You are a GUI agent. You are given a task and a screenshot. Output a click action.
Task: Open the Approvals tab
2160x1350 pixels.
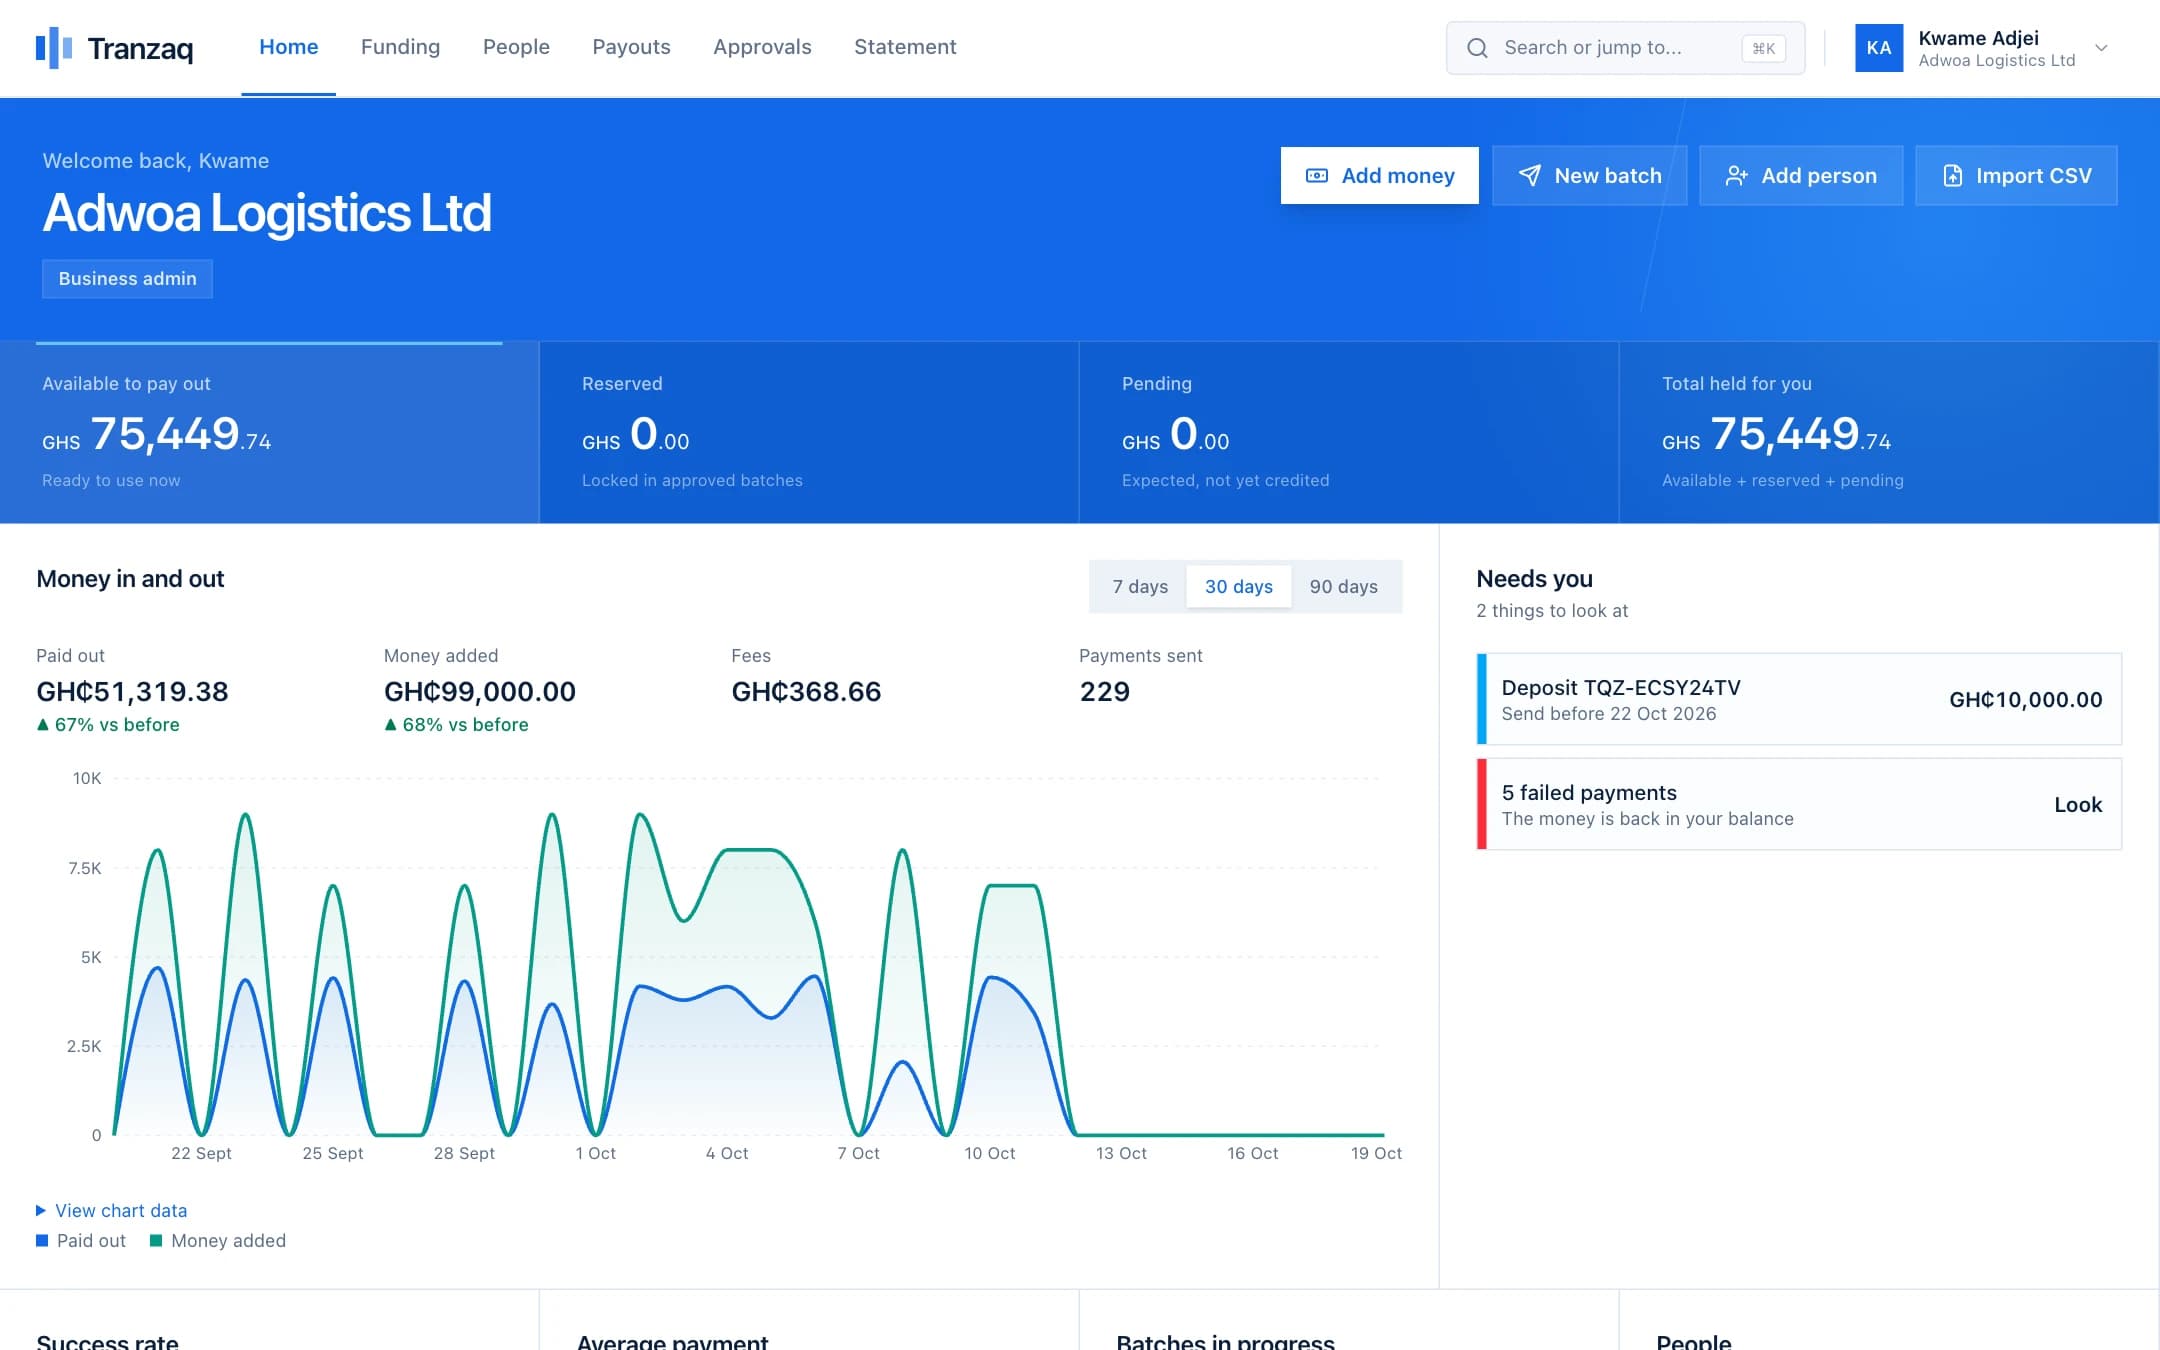762,47
